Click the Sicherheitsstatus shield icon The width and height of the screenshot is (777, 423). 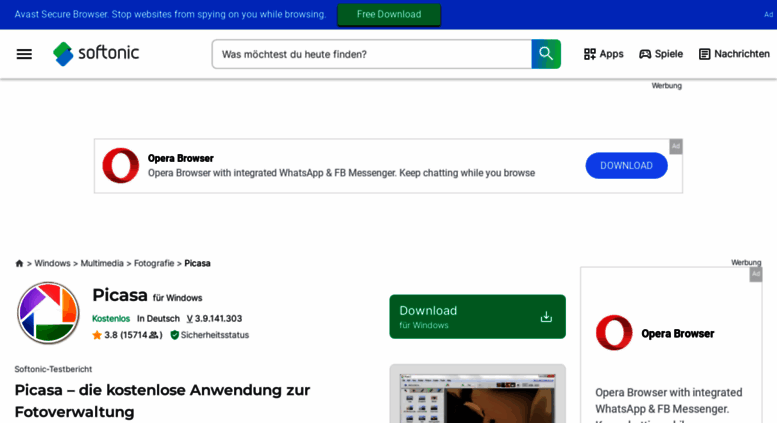[174, 335]
